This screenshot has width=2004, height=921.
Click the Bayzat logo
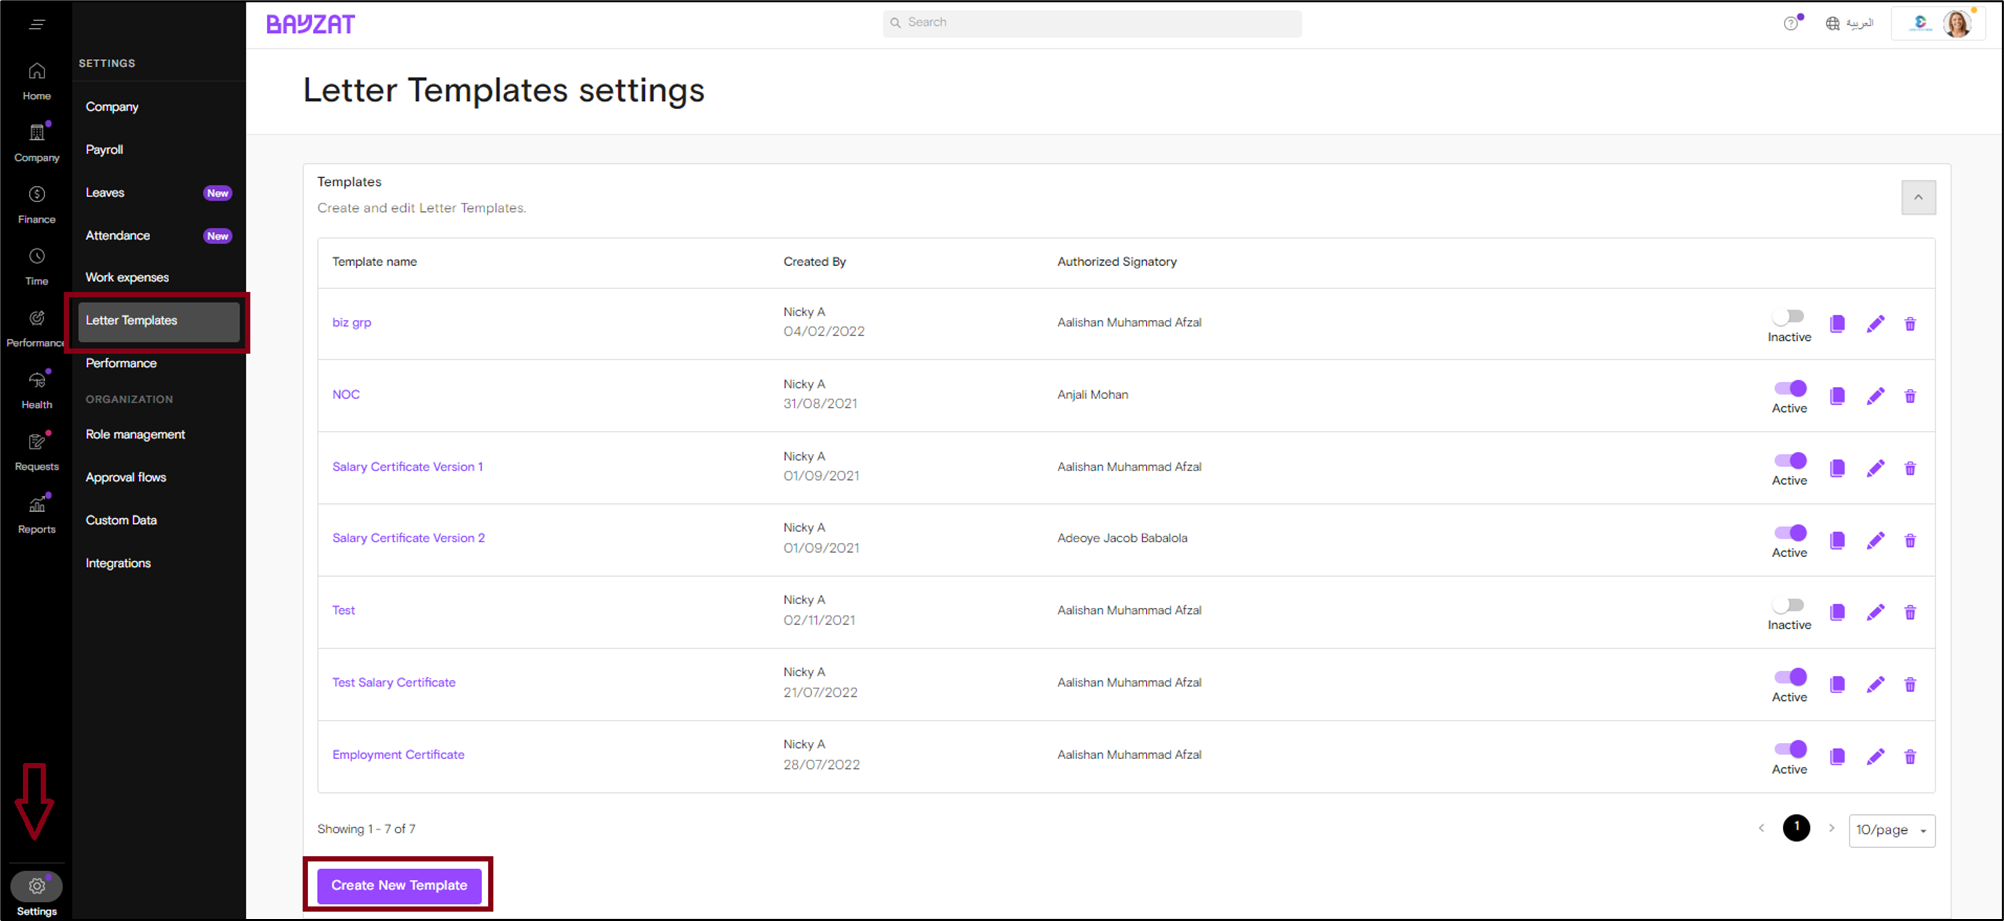(x=311, y=24)
